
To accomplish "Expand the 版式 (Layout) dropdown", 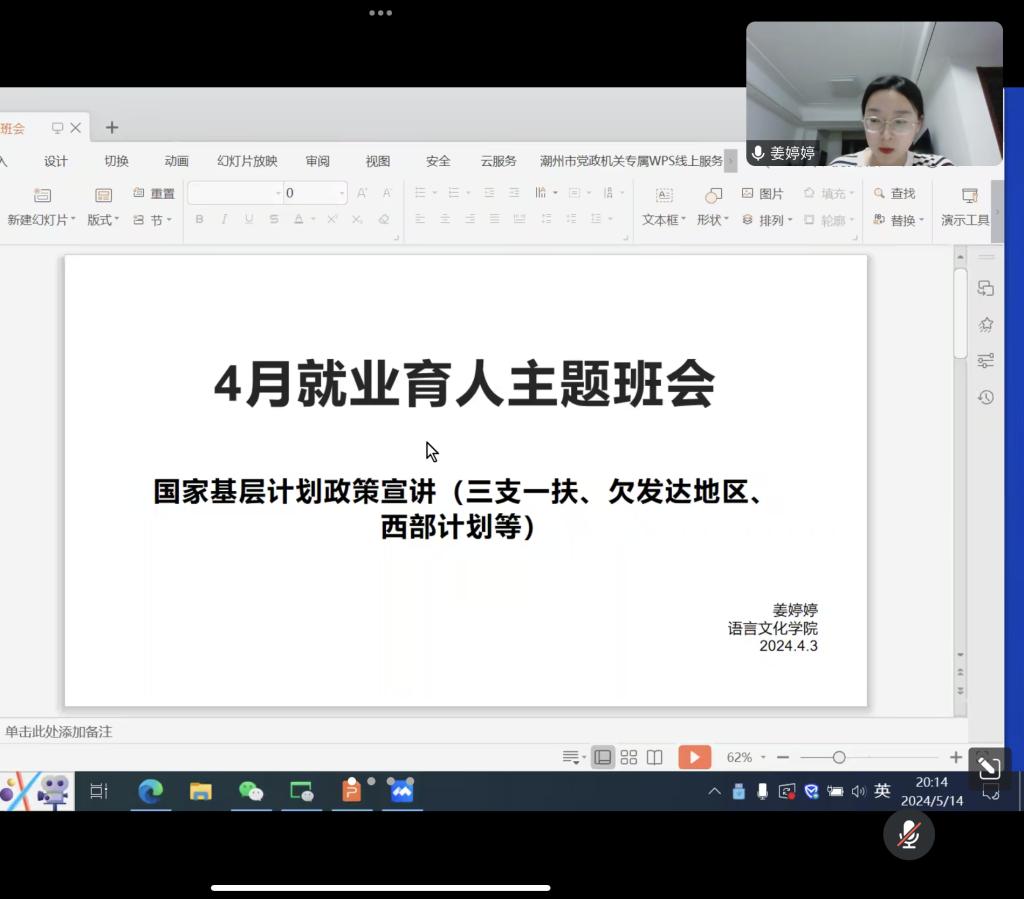I will pos(103,220).
